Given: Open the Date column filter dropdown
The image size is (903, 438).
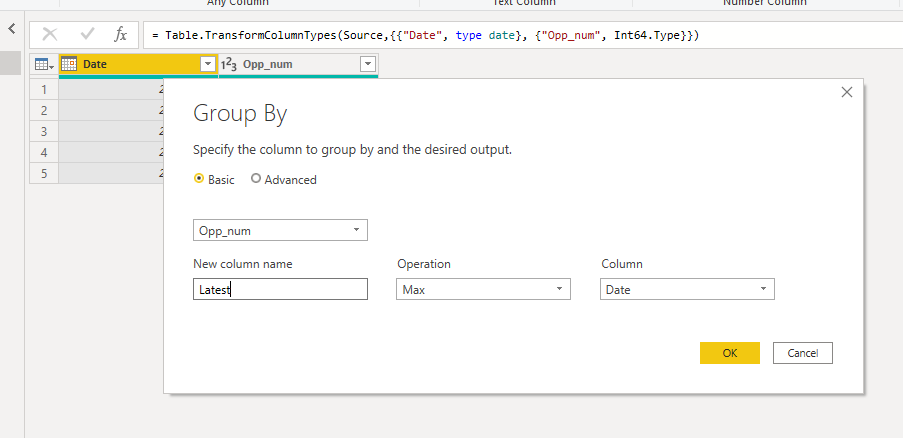Looking at the screenshot, I should [x=208, y=64].
